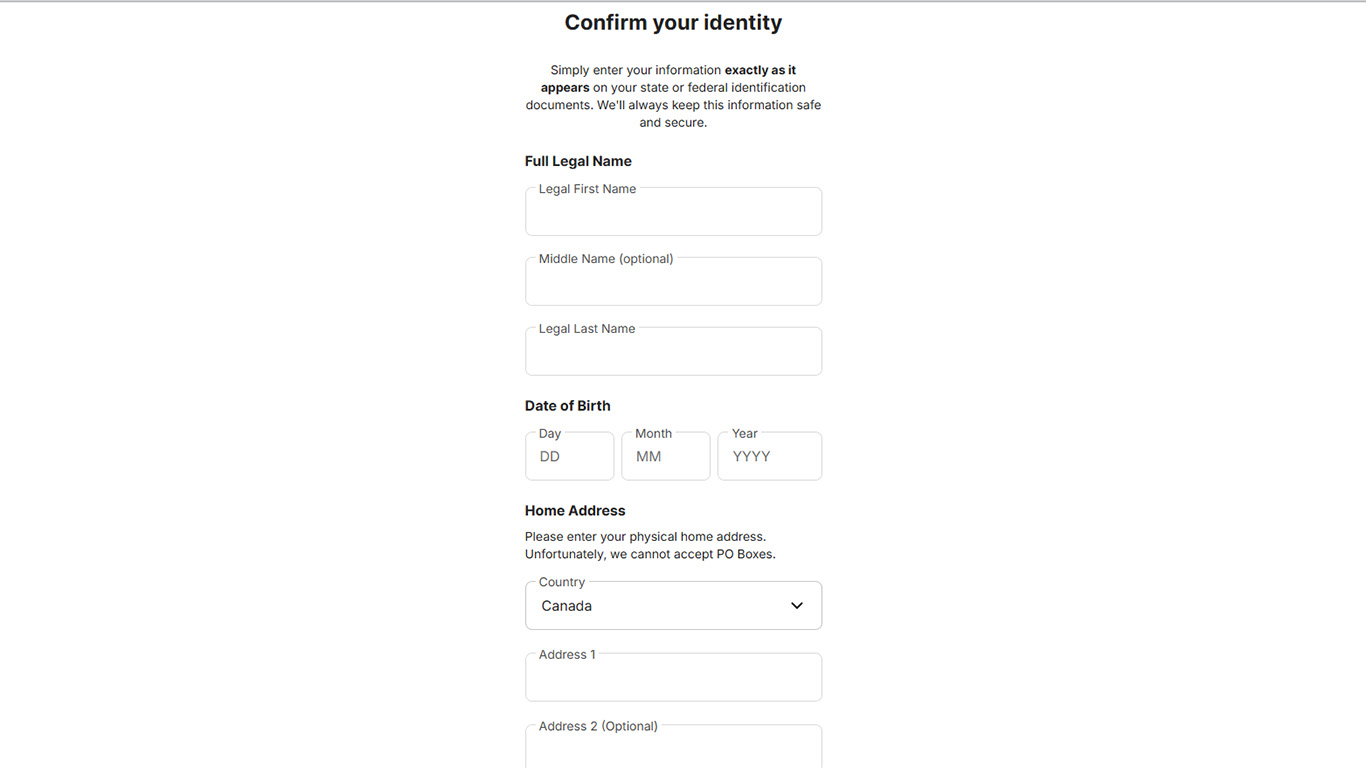The image size is (1366, 768).
Task: Click the "Home Address" section heading
Action: pos(575,511)
